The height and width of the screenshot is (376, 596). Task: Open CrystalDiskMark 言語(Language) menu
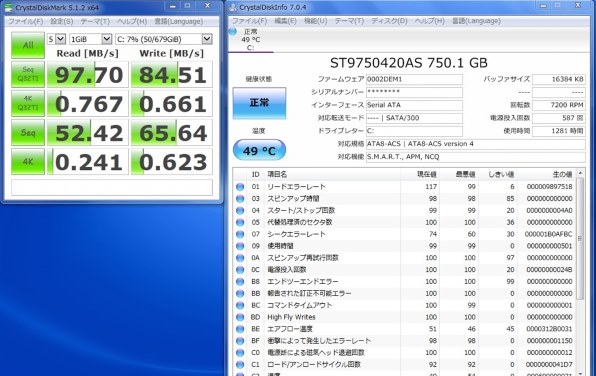pyautogui.click(x=179, y=21)
